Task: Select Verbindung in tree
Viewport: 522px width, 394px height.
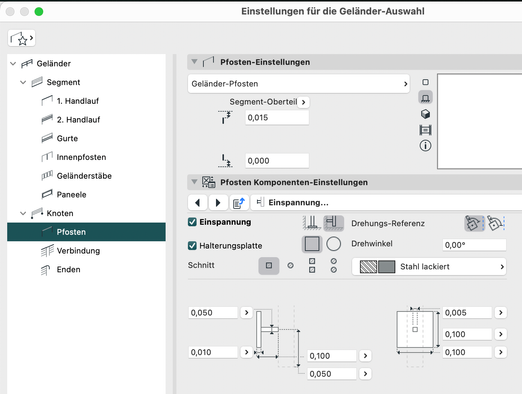Action: 78,251
